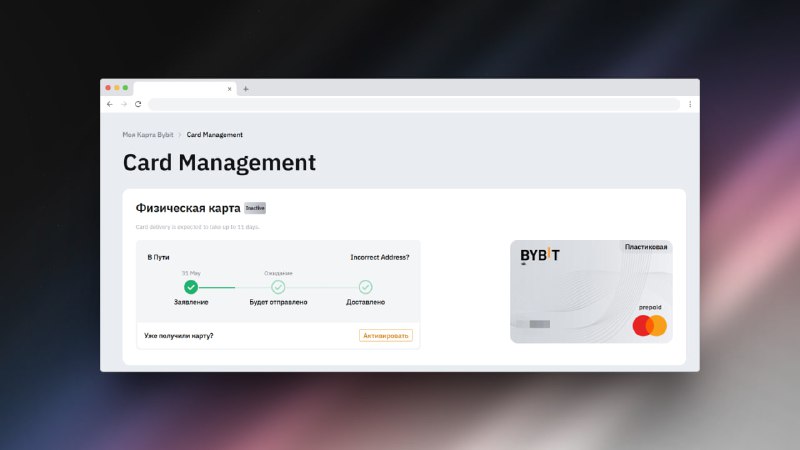This screenshot has width=800, height=450.
Task: Click the Активировать button
Action: pyautogui.click(x=386, y=336)
